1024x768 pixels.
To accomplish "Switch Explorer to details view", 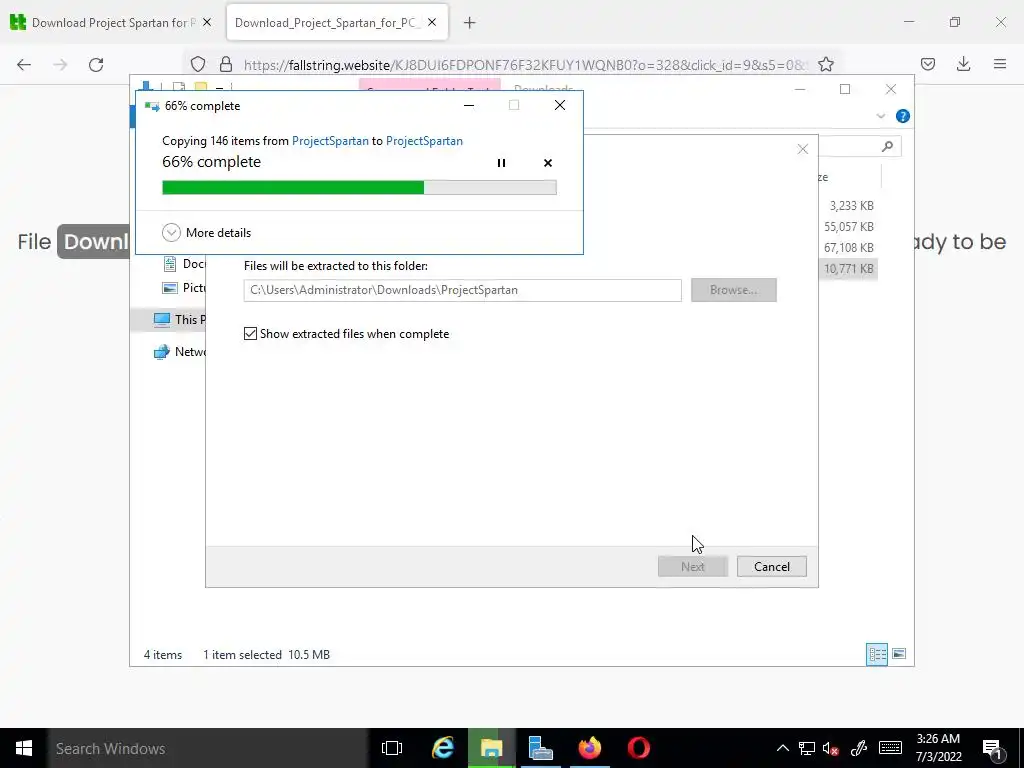I will [x=876, y=654].
